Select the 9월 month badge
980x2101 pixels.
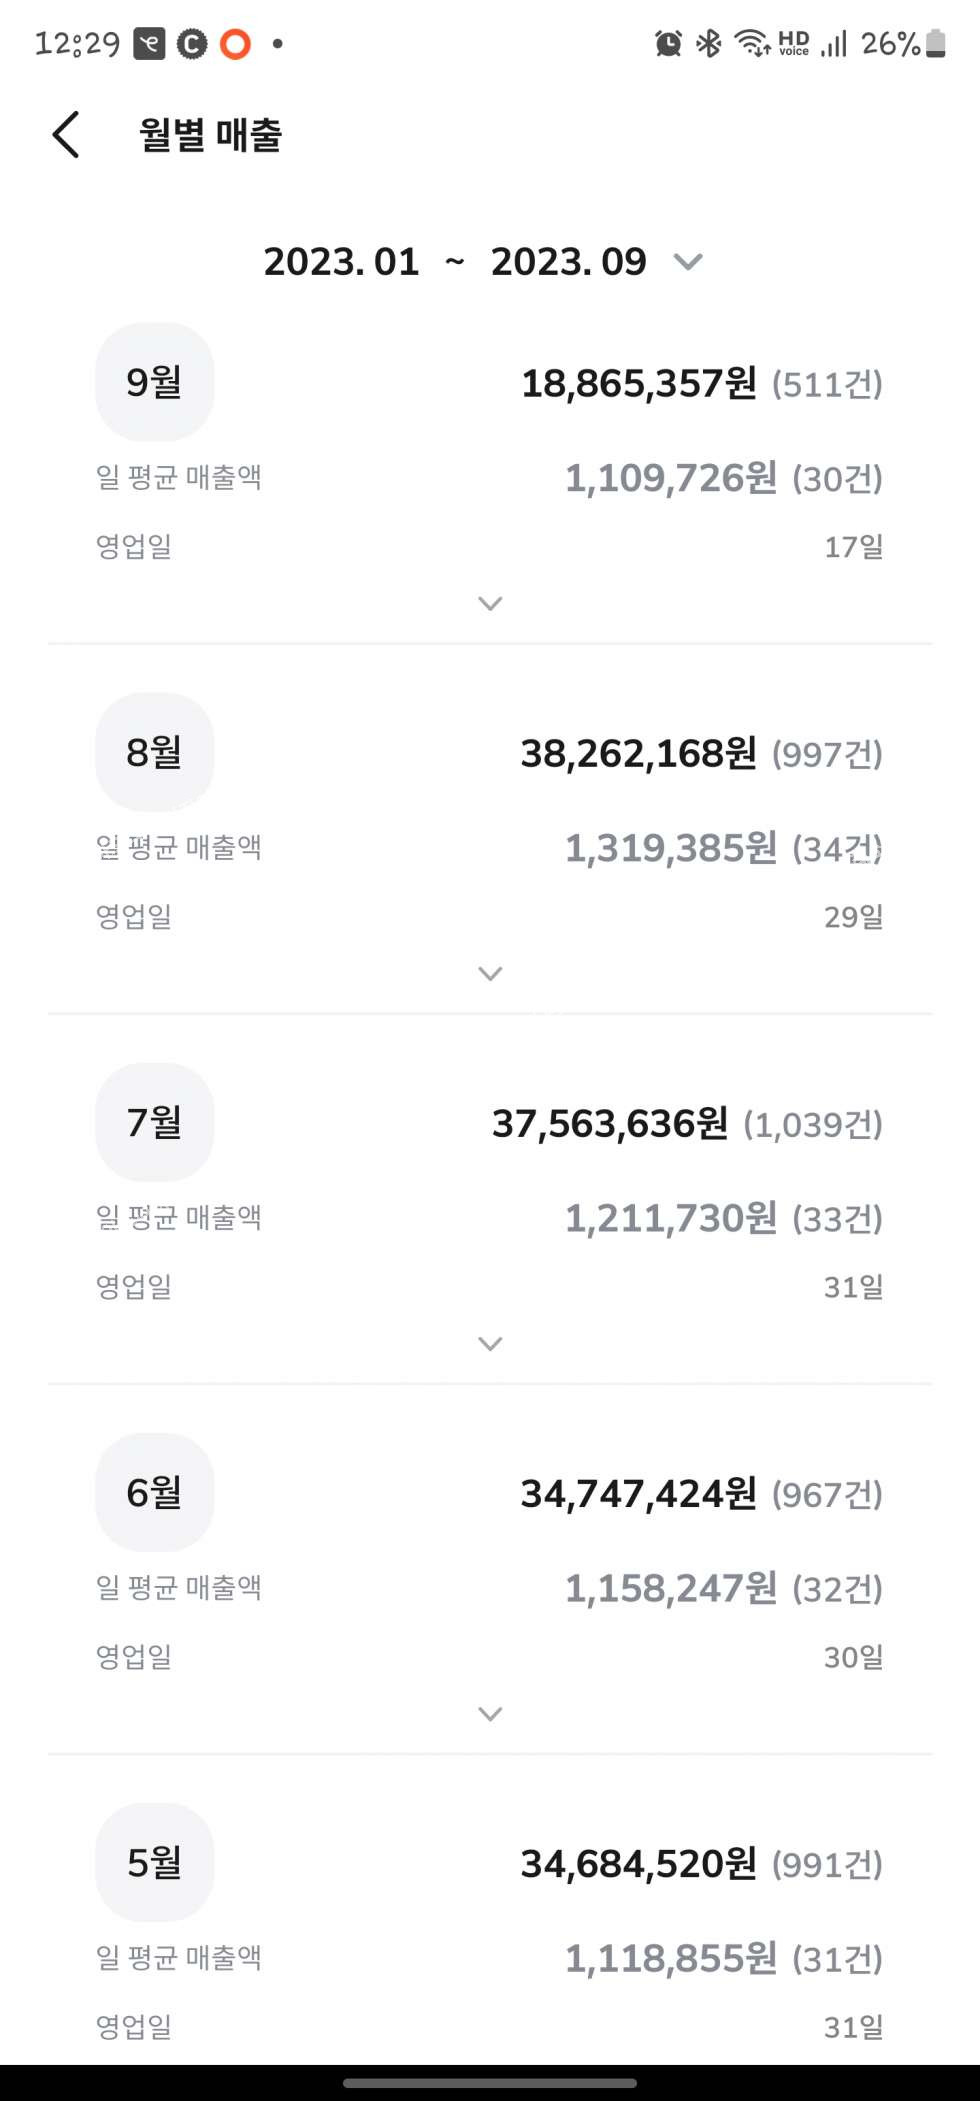(x=154, y=382)
